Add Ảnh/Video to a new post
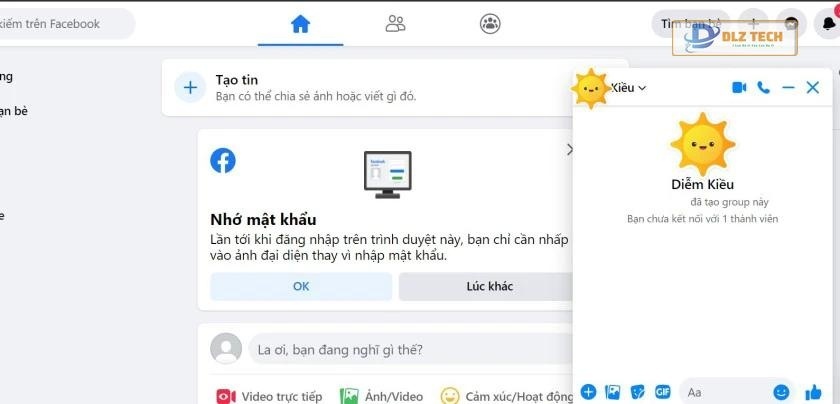The width and height of the screenshot is (840, 404). coord(381,396)
